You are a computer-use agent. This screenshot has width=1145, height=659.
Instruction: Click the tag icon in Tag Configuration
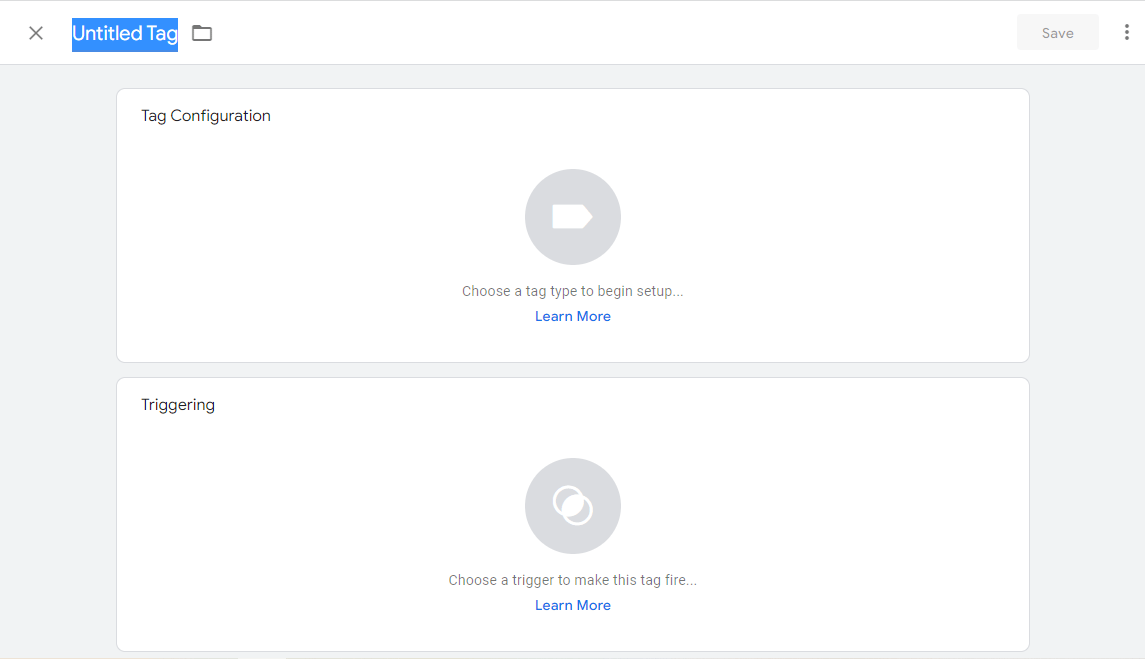[573, 217]
